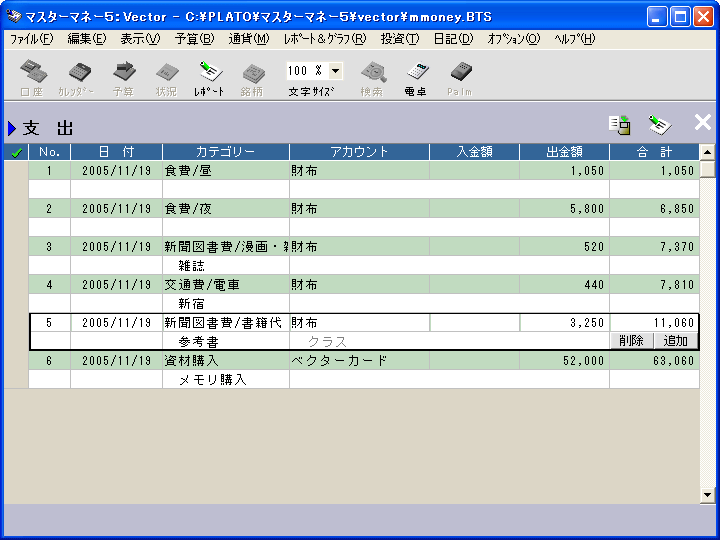Click the export list icon beside 支出 header
Image resolution: width=720 pixels, height=540 pixels.
[x=620, y=124]
